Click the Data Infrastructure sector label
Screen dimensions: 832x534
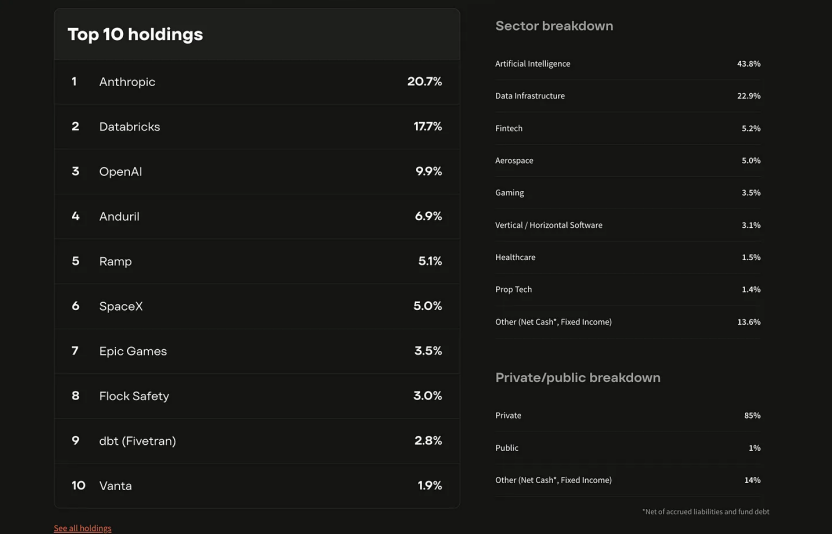click(x=530, y=96)
